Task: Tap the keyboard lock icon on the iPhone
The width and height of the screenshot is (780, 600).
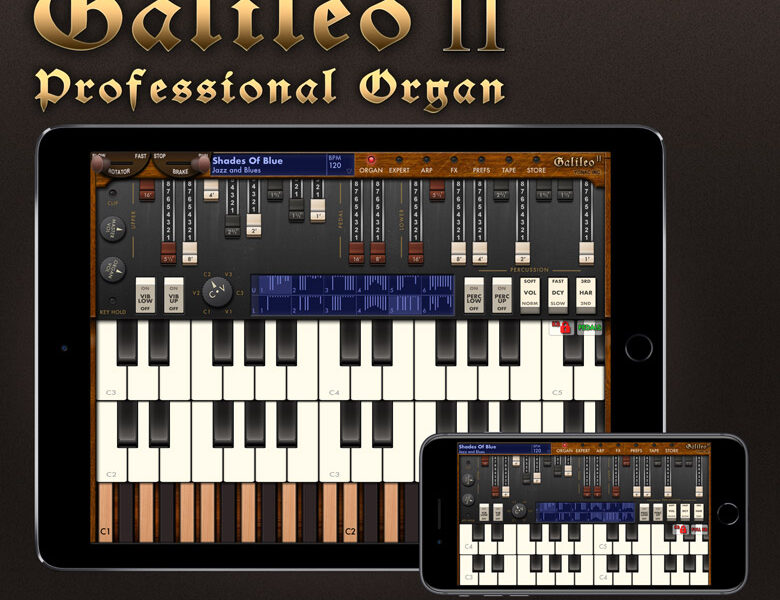Action: coord(680,529)
